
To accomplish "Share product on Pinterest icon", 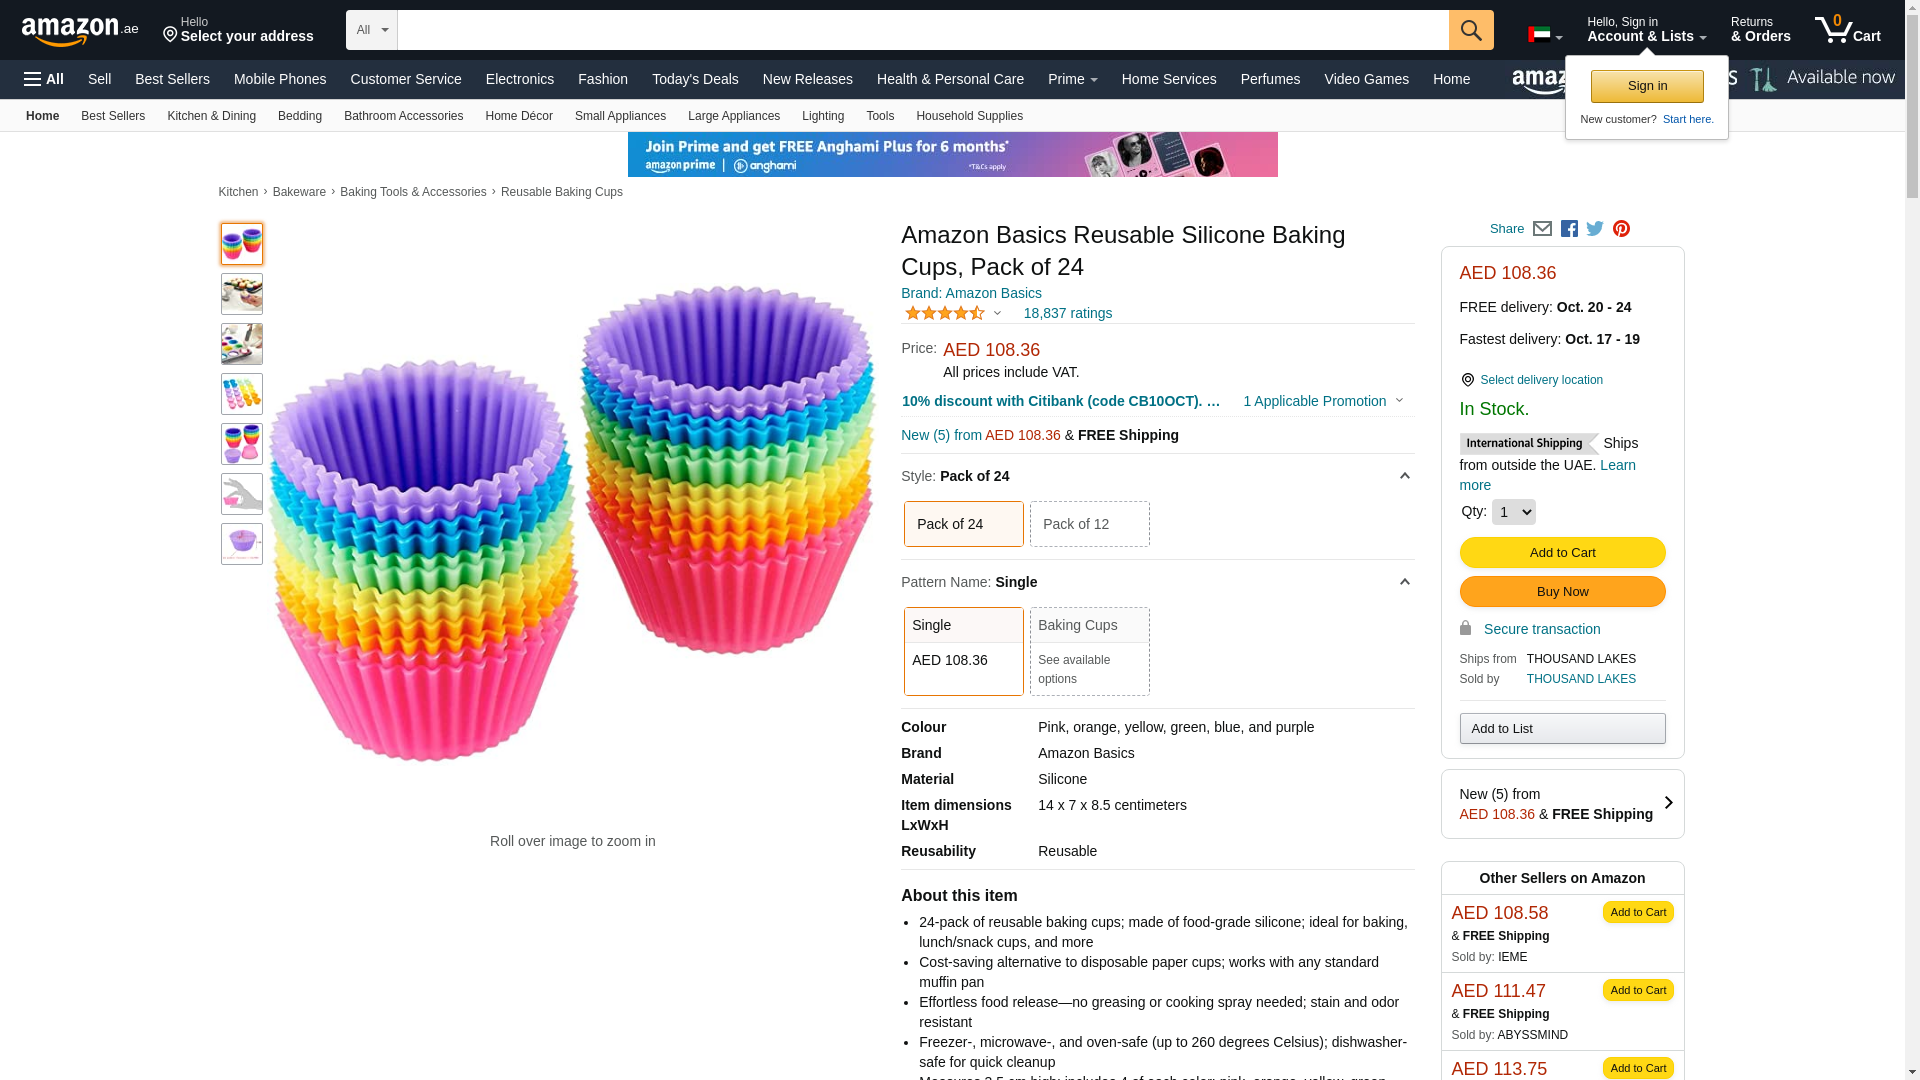I will 1621,229.
